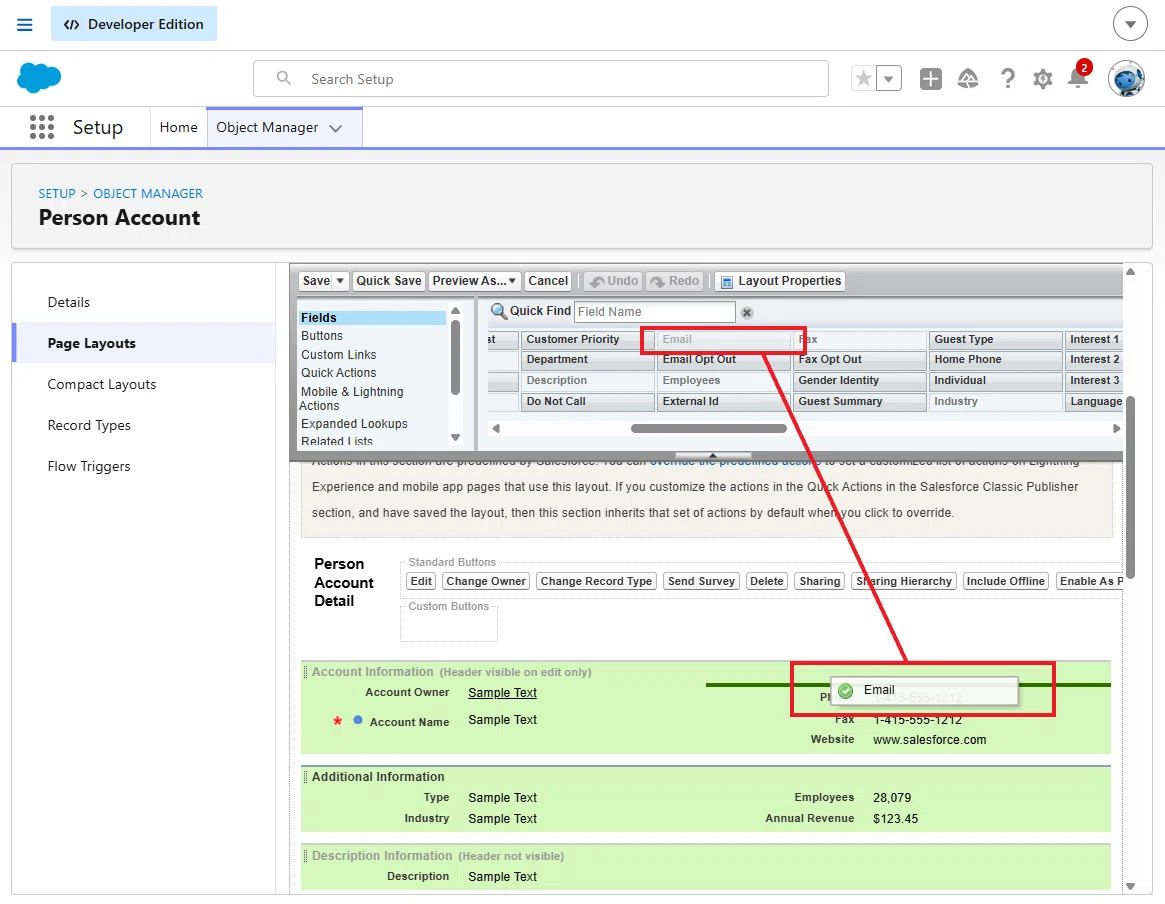Expand the top-right circular dropdown button
Image resolution: width=1165 pixels, height=904 pixels.
coord(1130,25)
